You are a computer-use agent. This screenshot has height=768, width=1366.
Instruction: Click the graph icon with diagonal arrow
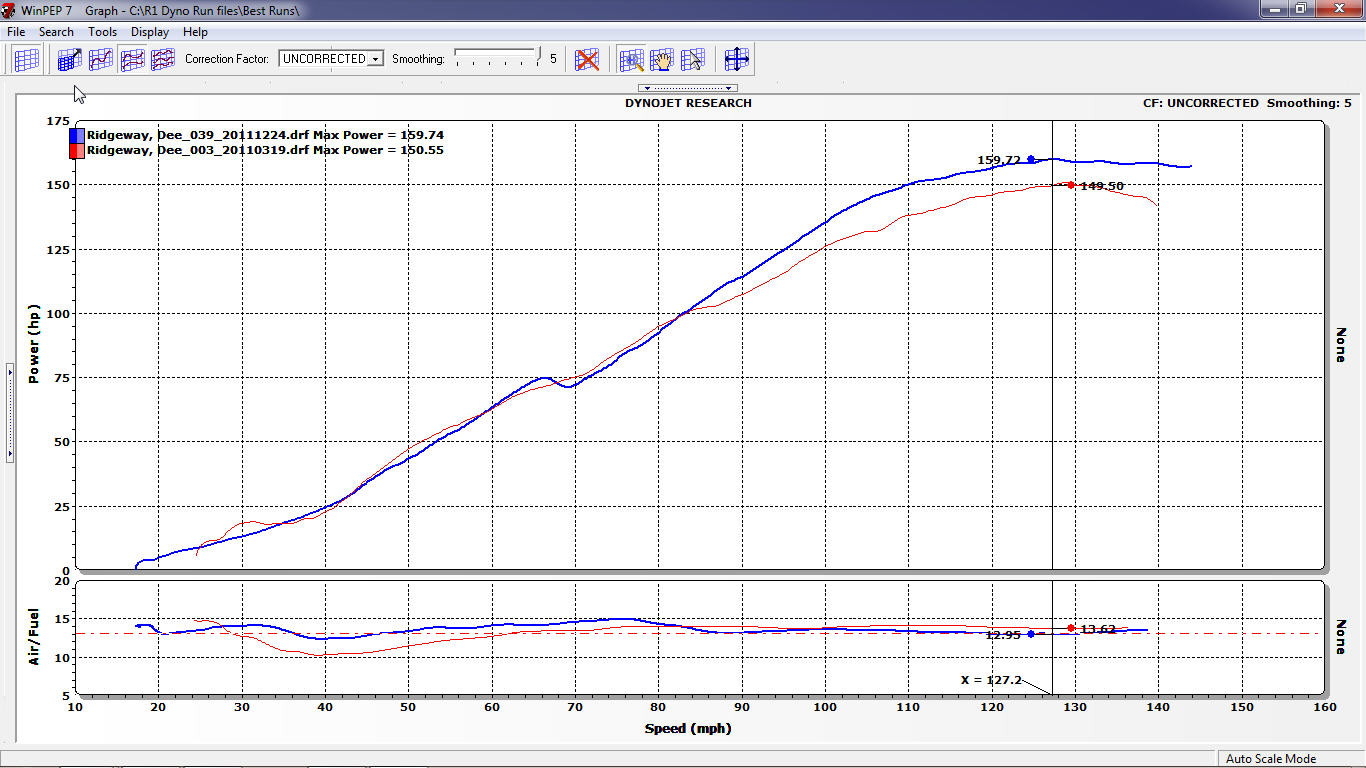coord(69,59)
